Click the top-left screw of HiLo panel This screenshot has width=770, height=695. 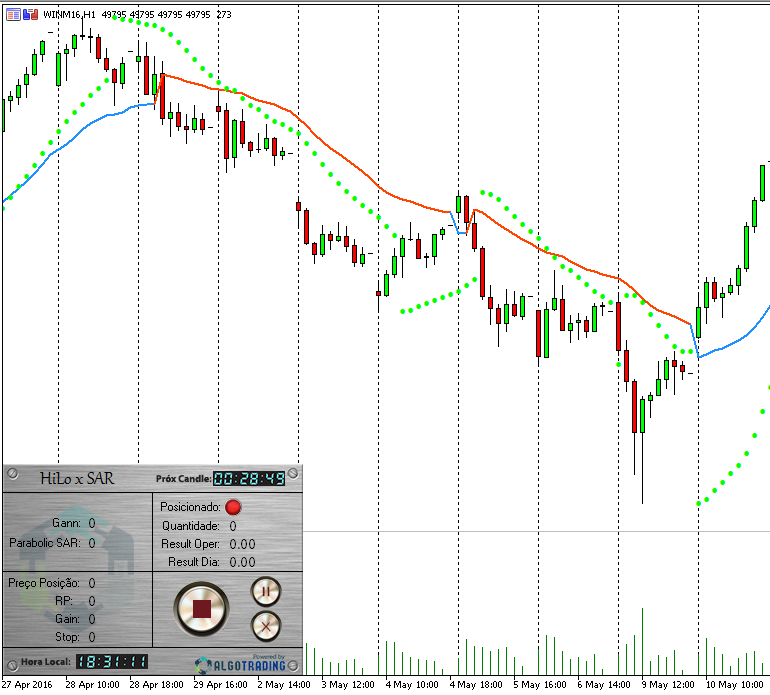(13, 473)
